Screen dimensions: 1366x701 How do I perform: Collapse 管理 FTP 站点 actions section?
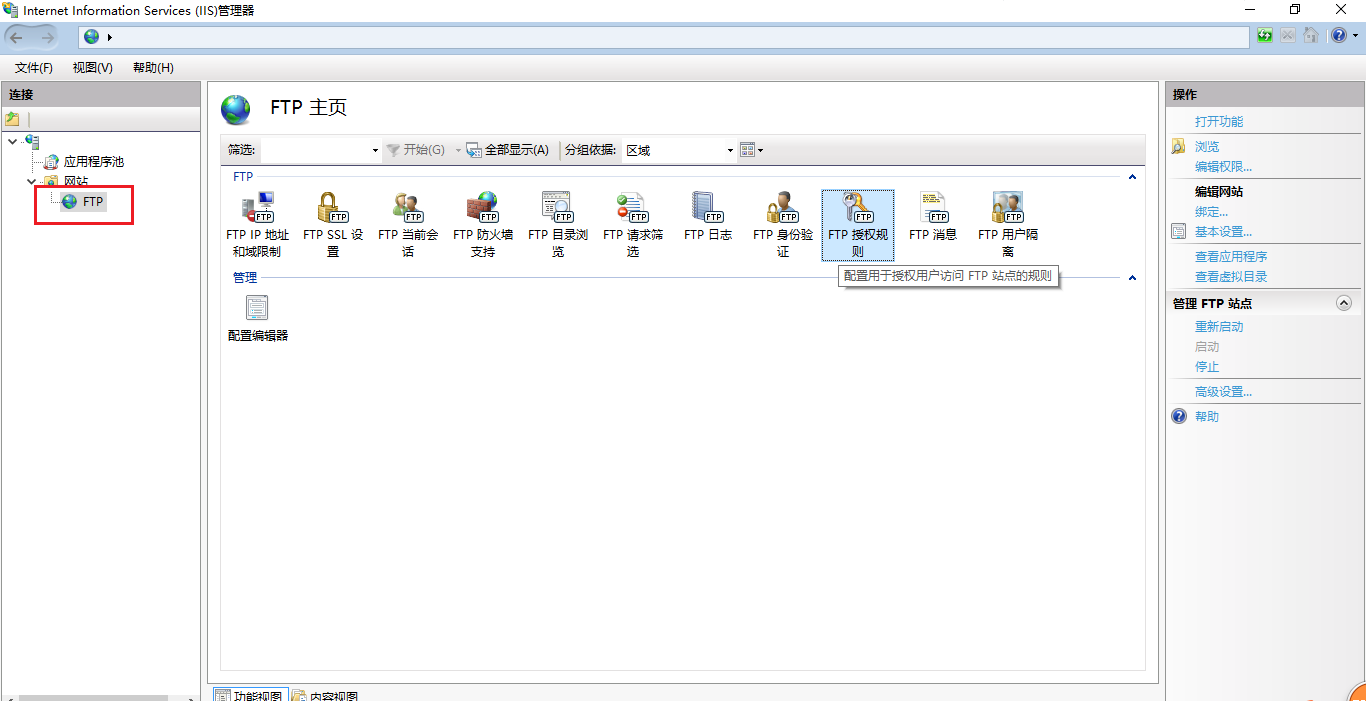(1344, 303)
